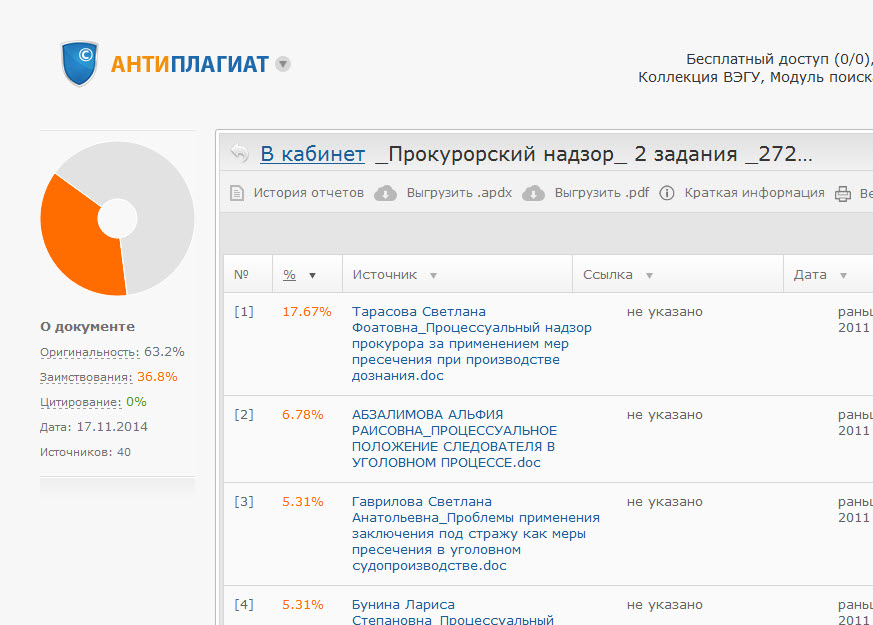Image resolution: width=873 pixels, height=625 pixels.
Task: Sort by the % column header link
Action: point(290,274)
